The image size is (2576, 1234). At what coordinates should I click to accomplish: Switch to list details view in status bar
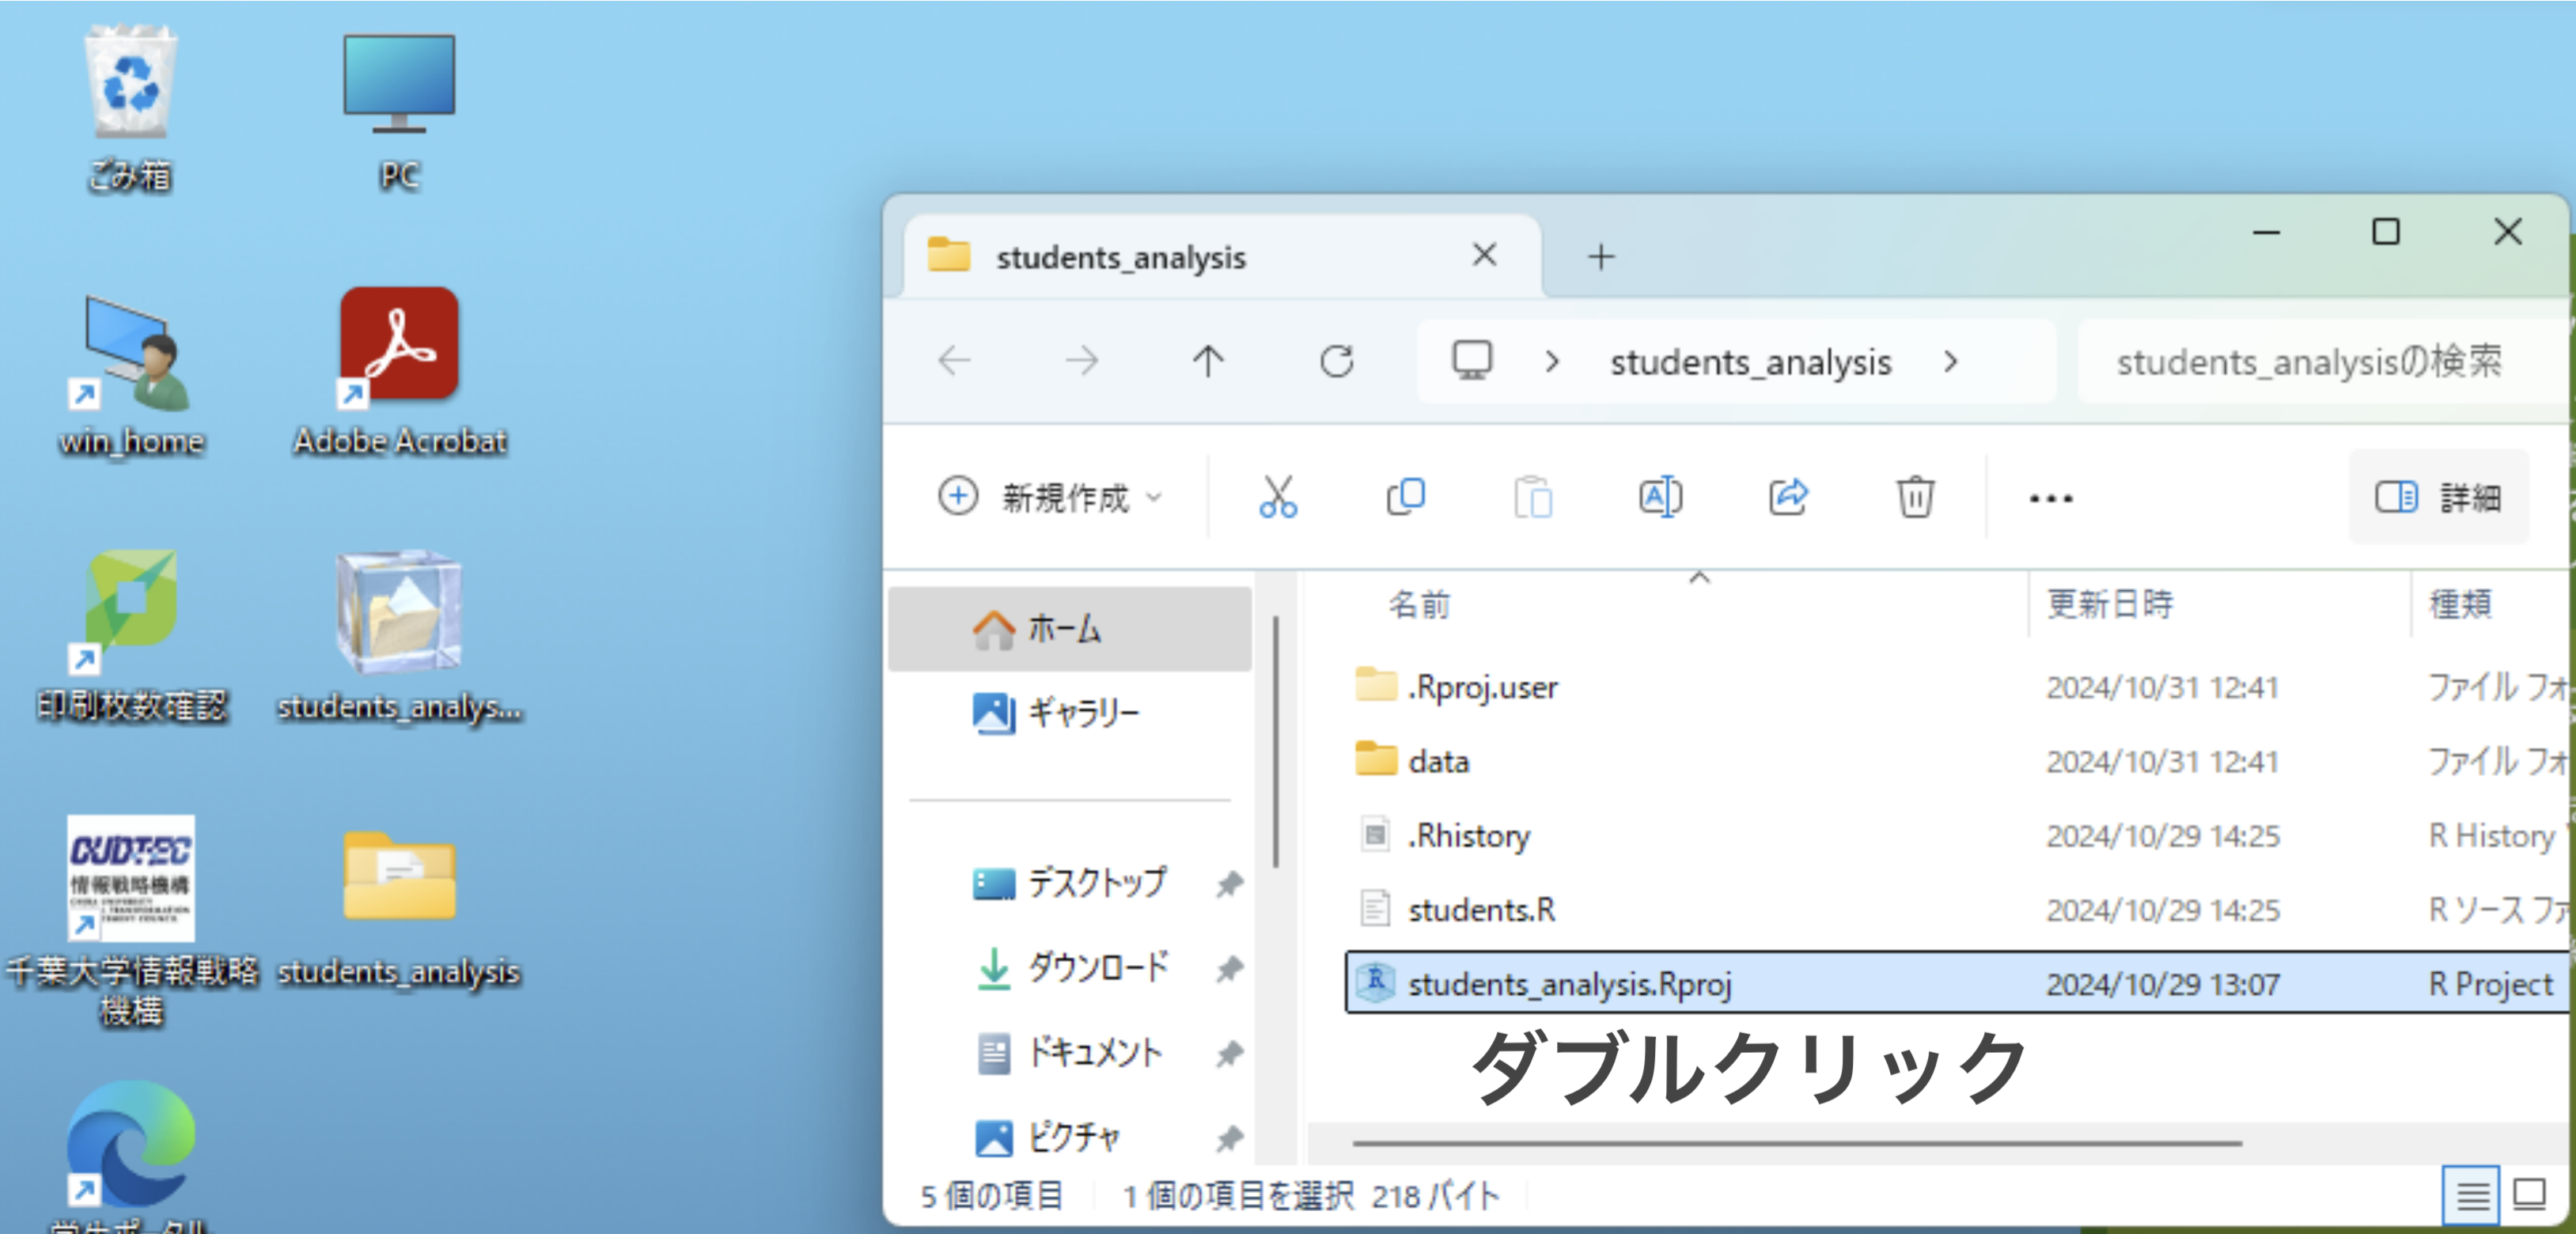pyautogui.click(x=2471, y=1195)
